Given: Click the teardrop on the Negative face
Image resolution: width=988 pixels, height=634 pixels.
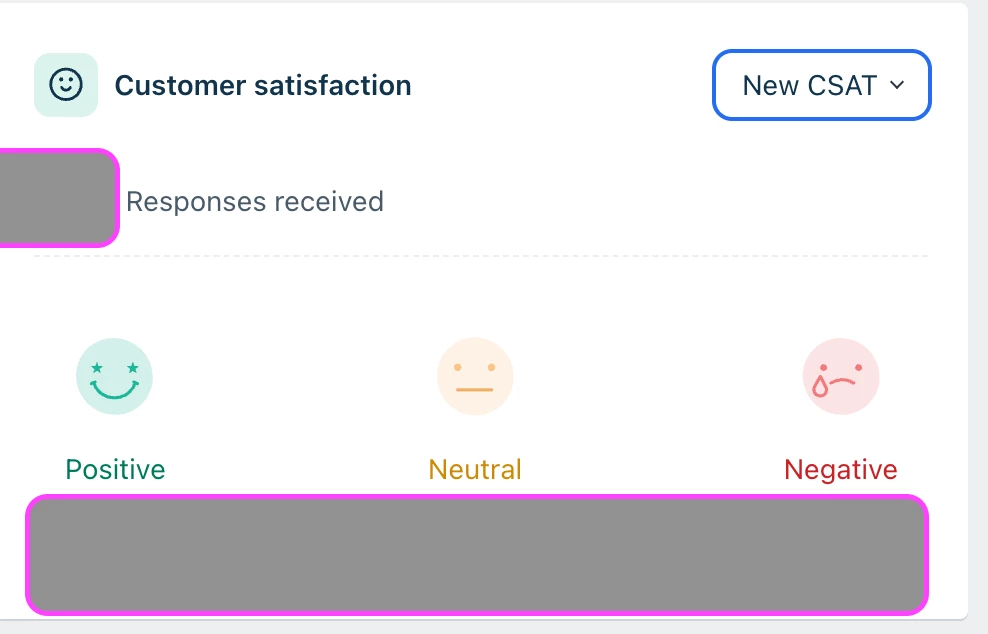Looking at the screenshot, I should 820,386.
